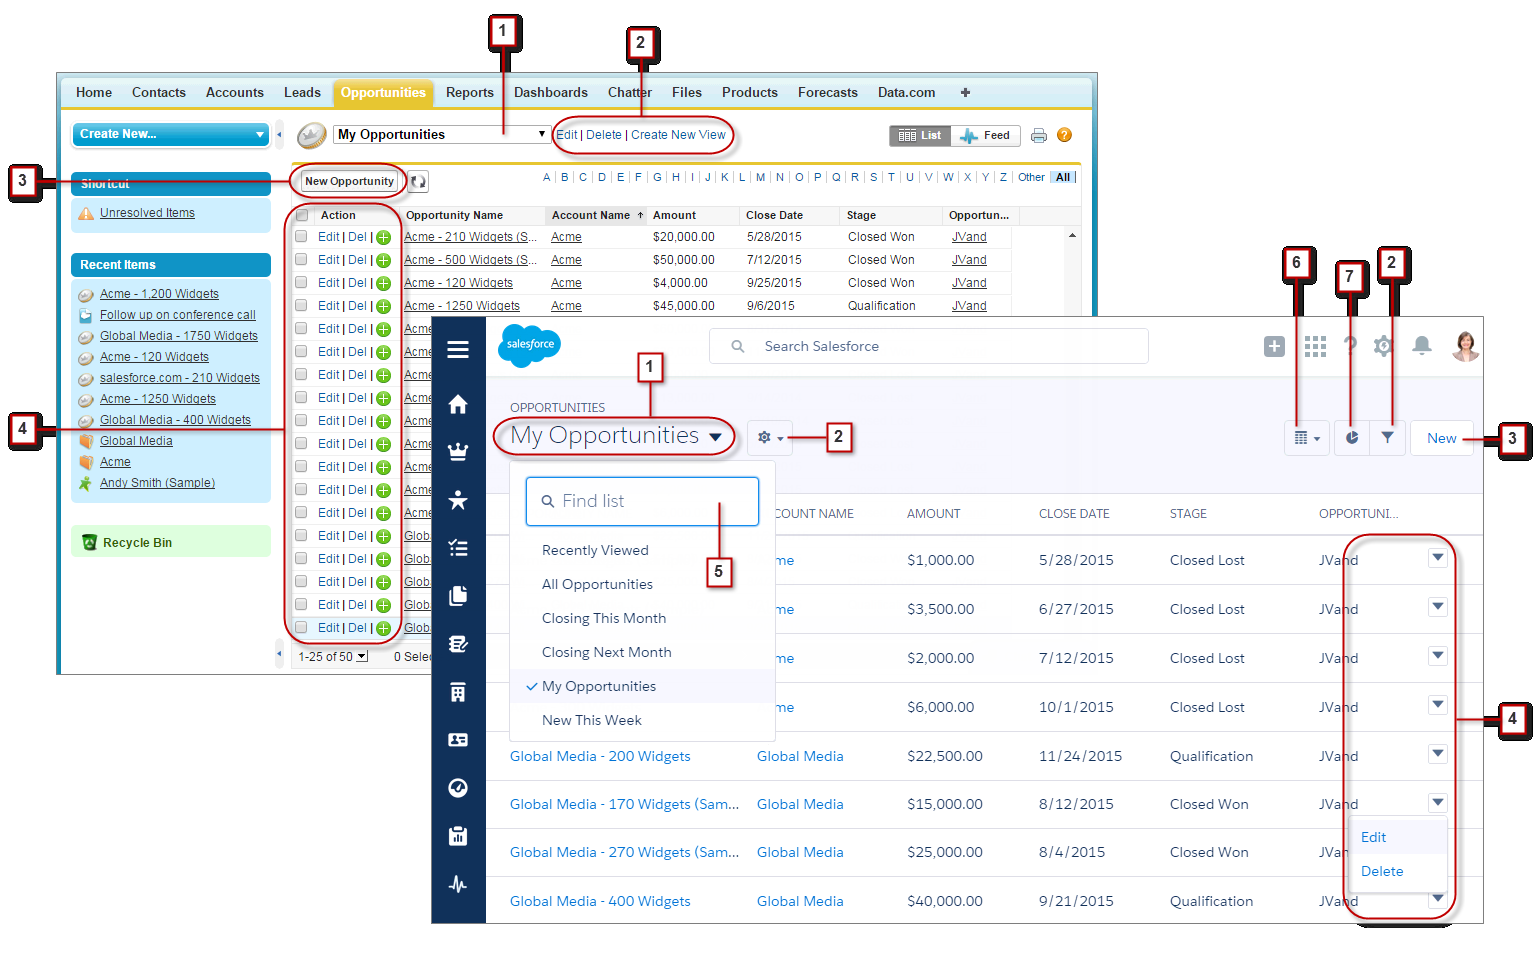This screenshot has width=1537, height=954.
Task: Collapse the Classic sidebar with the arrow handle
Action: (279, 134)
